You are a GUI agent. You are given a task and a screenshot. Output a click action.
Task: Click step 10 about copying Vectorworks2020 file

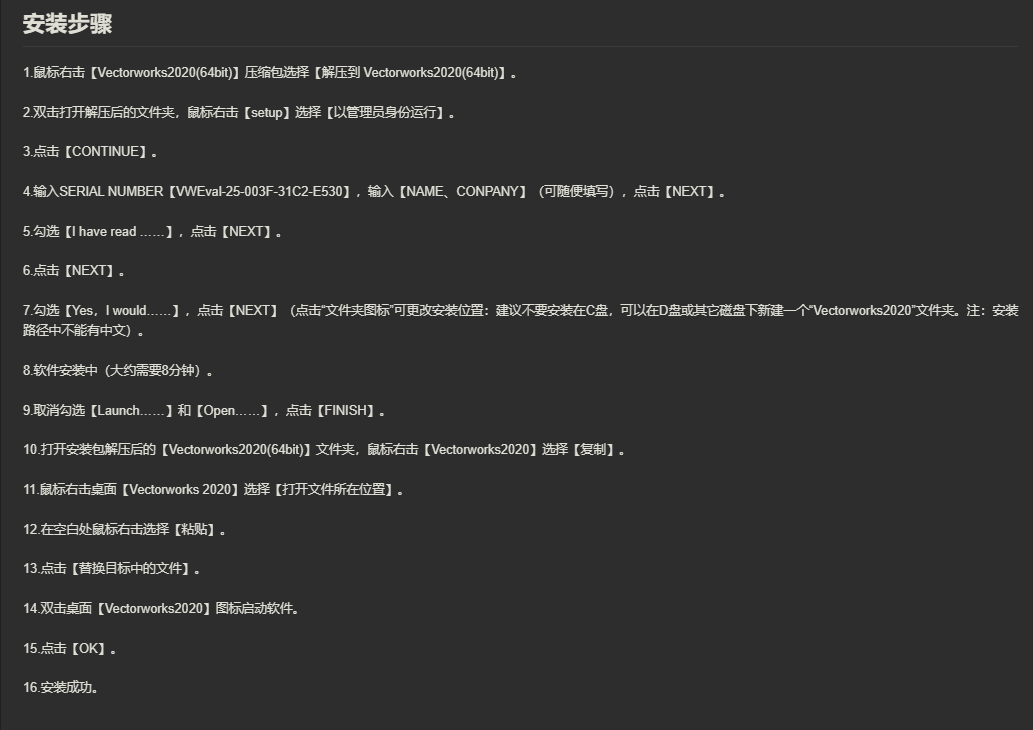tap(323, 449)
